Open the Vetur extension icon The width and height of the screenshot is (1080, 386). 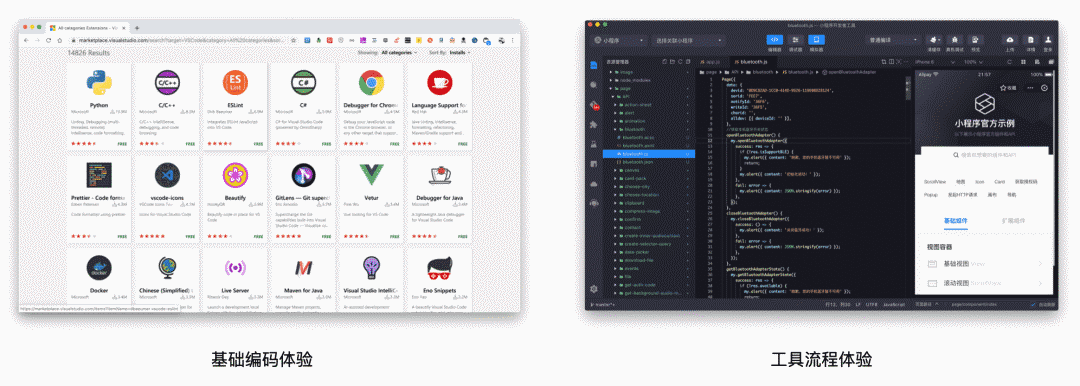pos(371,176)
